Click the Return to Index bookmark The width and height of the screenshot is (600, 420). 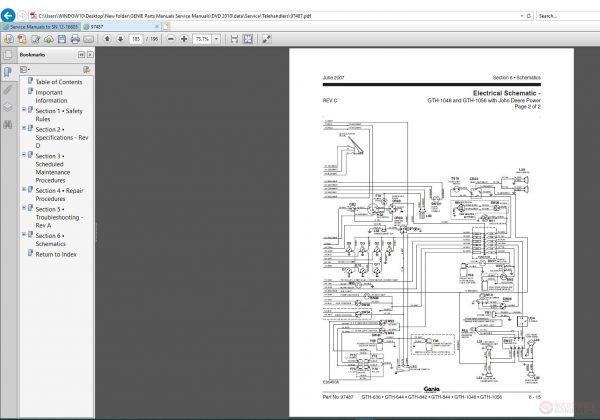(x=56, y=254)
